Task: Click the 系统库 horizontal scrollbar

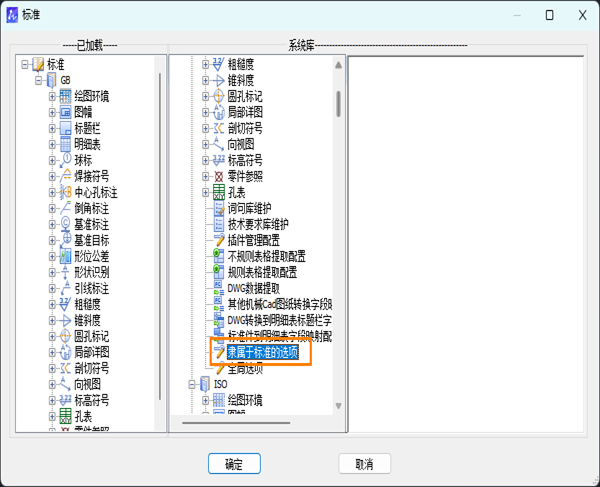Action: (x=236, y=423)
